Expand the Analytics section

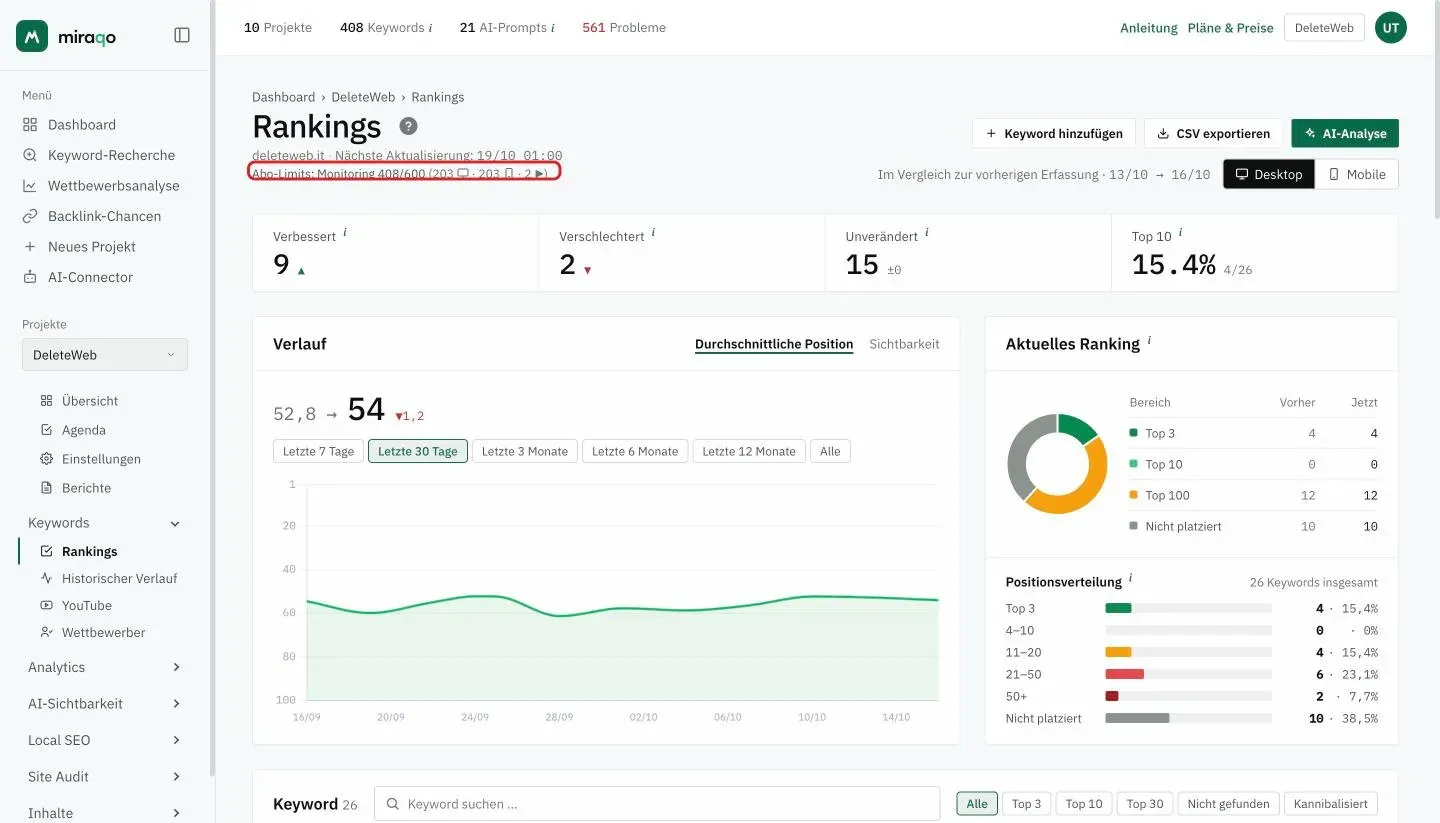coord(176,667)
